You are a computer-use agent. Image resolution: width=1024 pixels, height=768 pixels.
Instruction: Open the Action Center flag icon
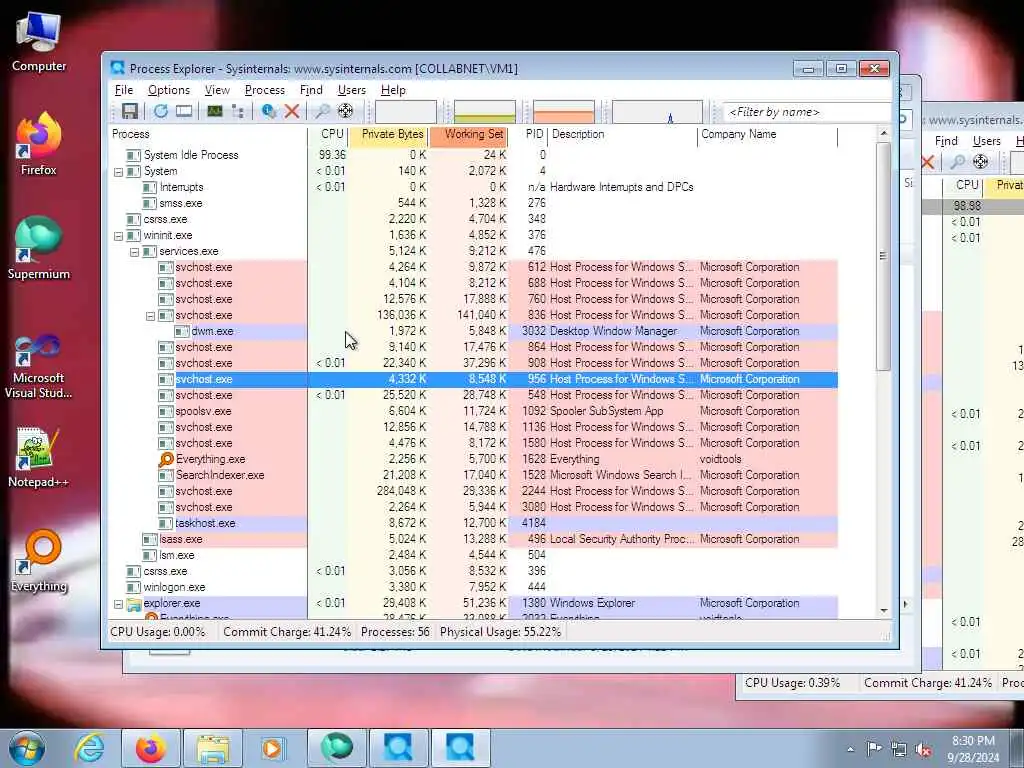click(874, 749)
